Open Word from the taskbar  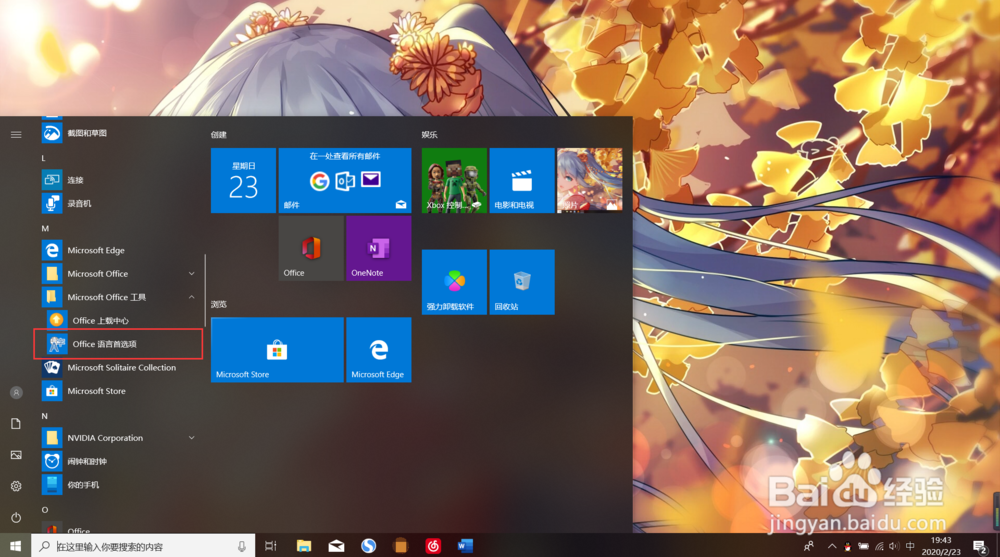click(x=465, y=546)
